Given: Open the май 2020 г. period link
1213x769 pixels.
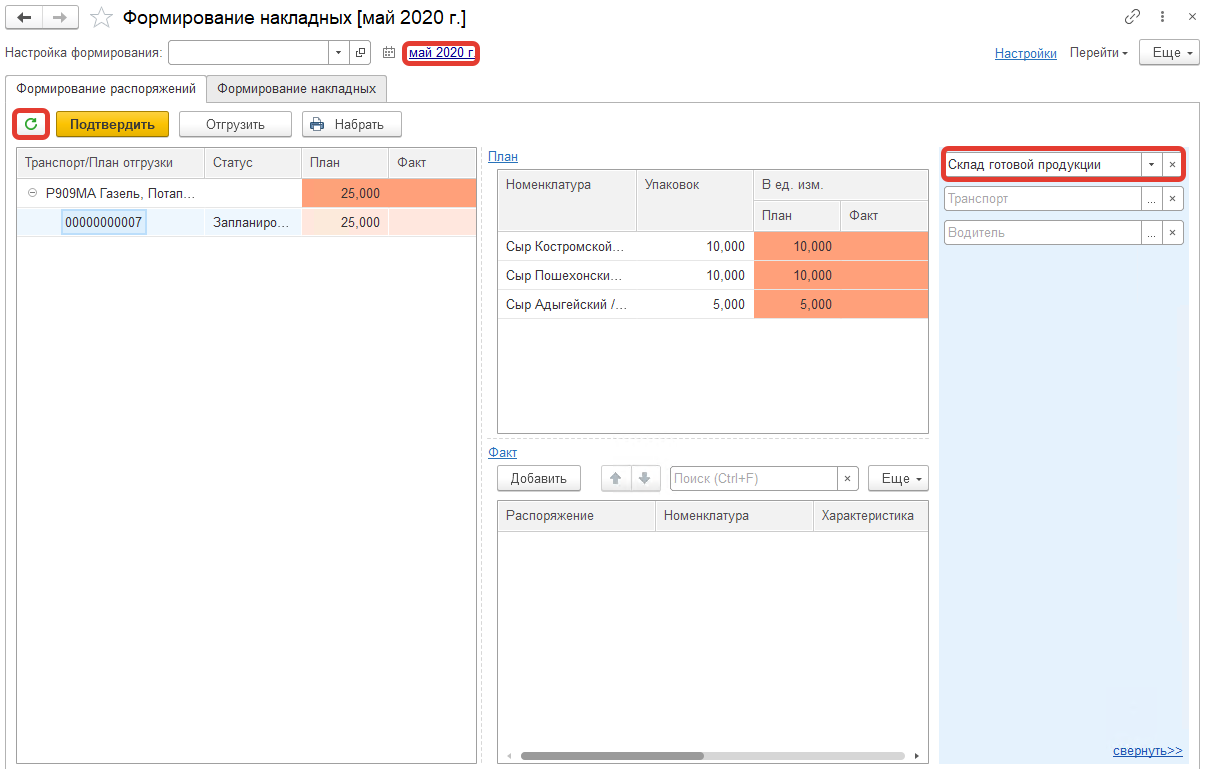Looking at the screenshot, I should [x=441, y=52].
